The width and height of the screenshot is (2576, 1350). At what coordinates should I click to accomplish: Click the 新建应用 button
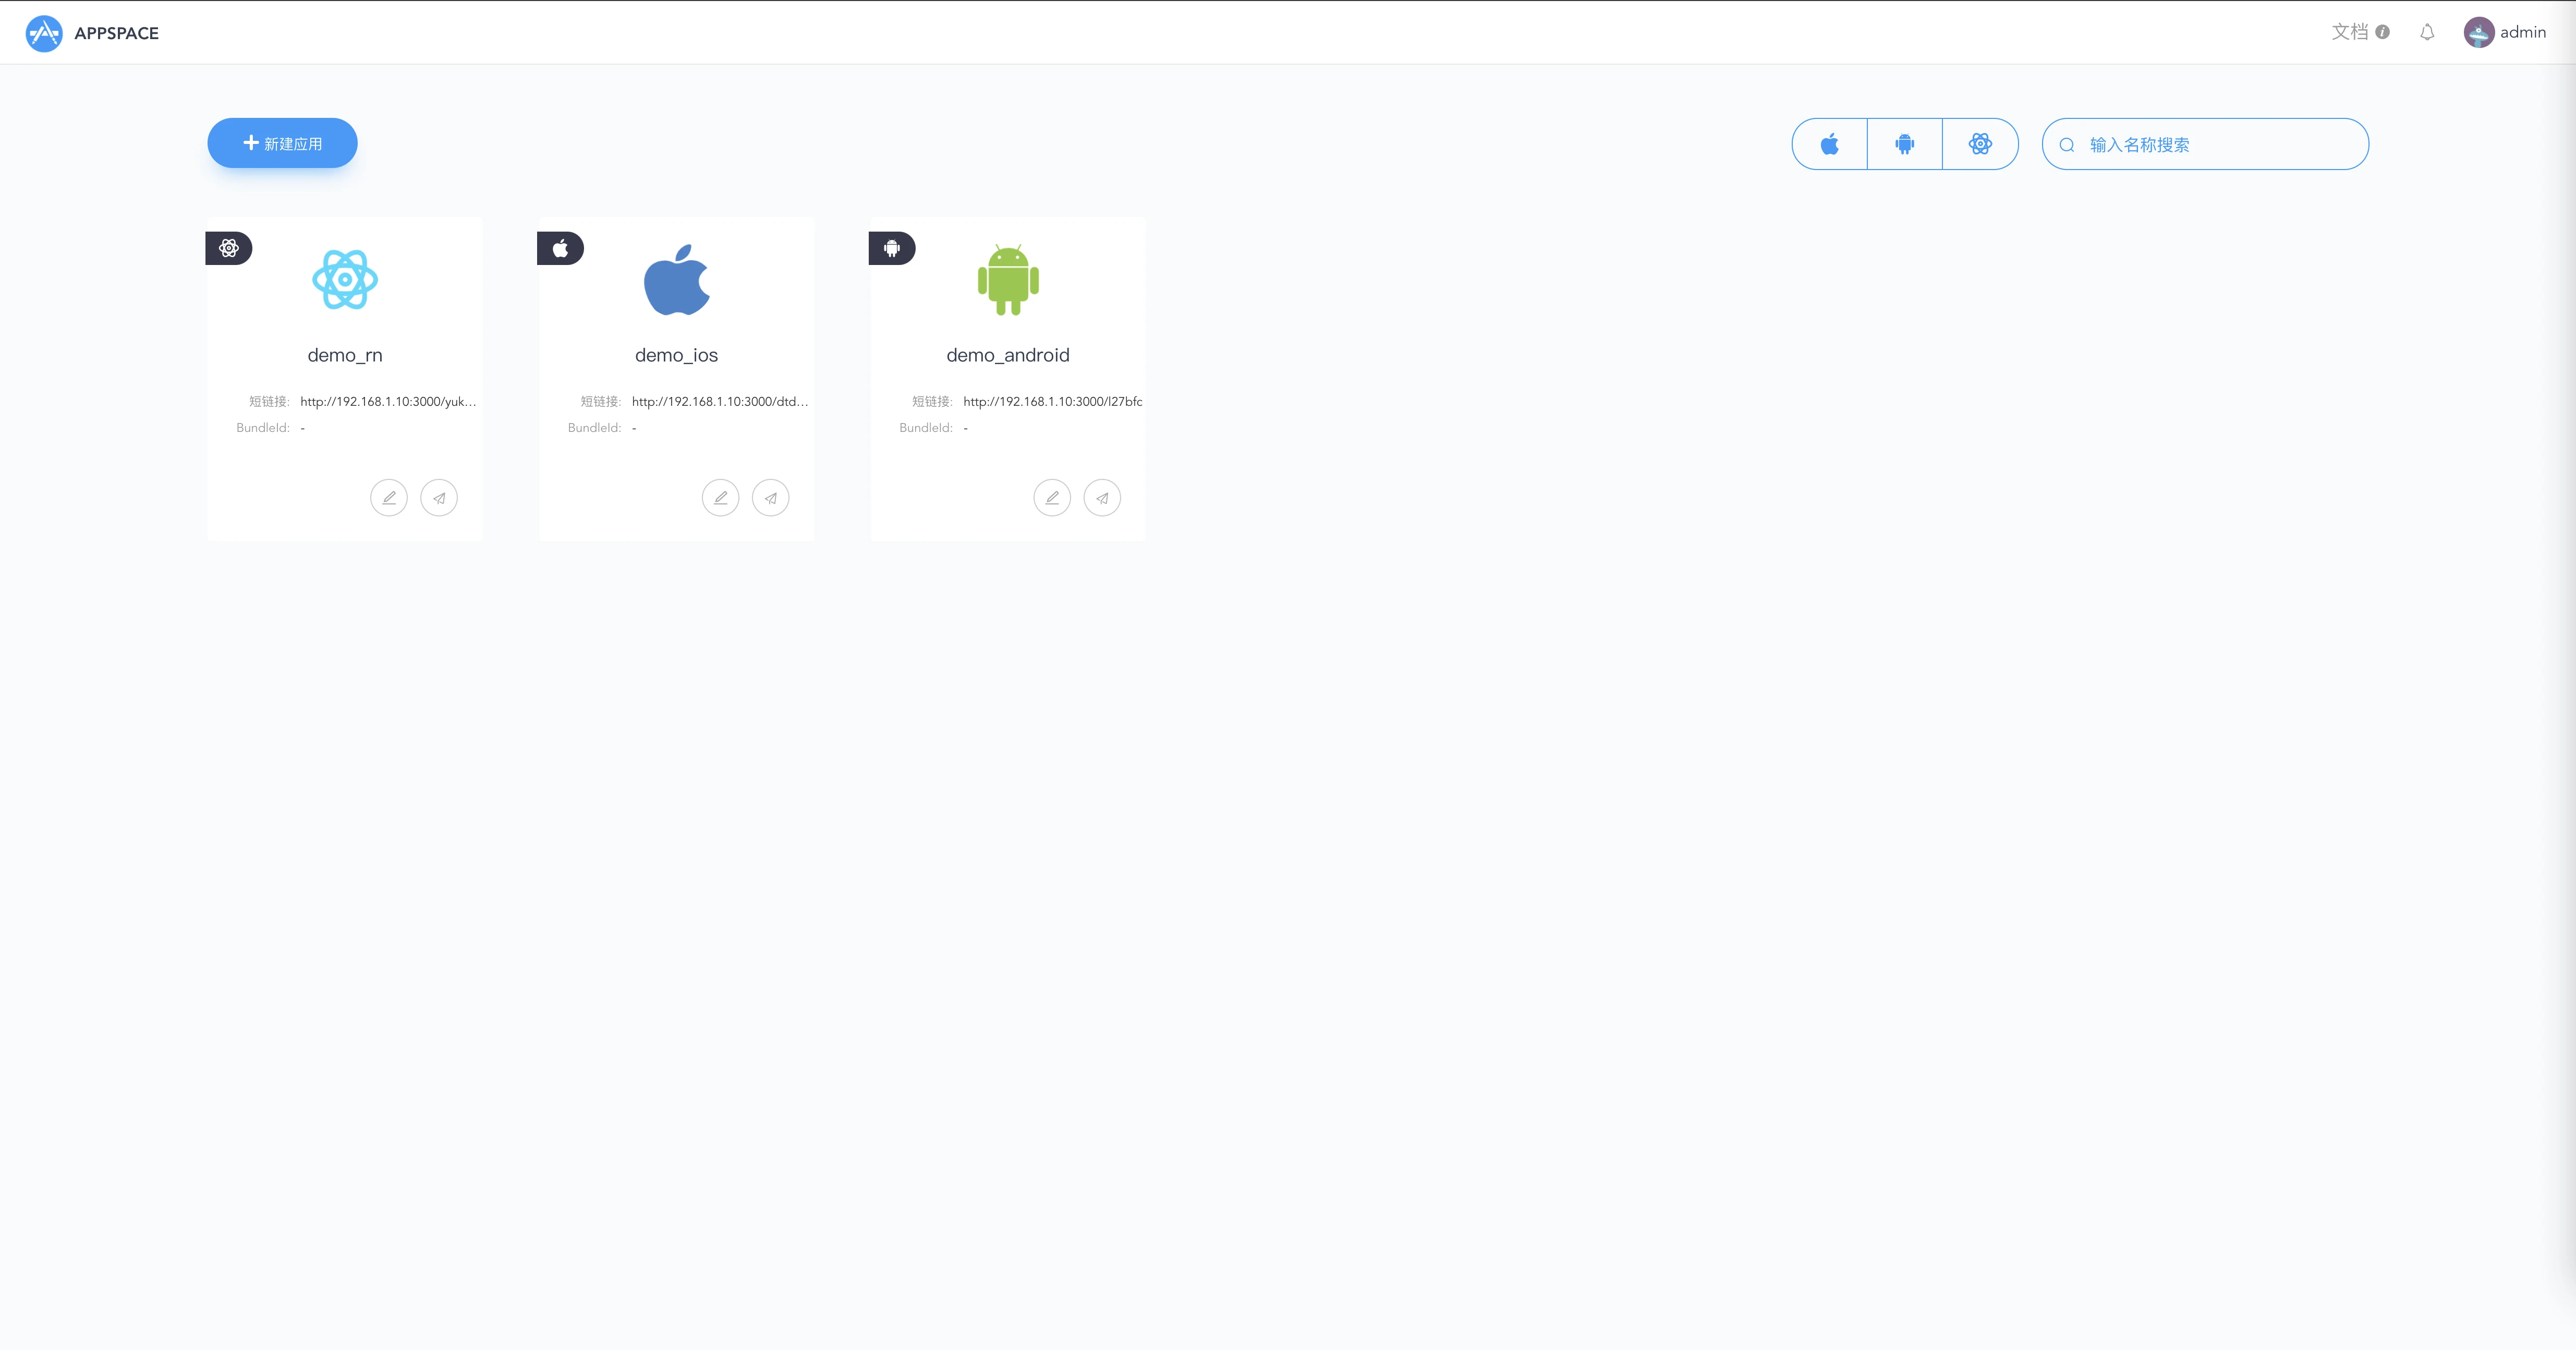click(x=282, y=143)
